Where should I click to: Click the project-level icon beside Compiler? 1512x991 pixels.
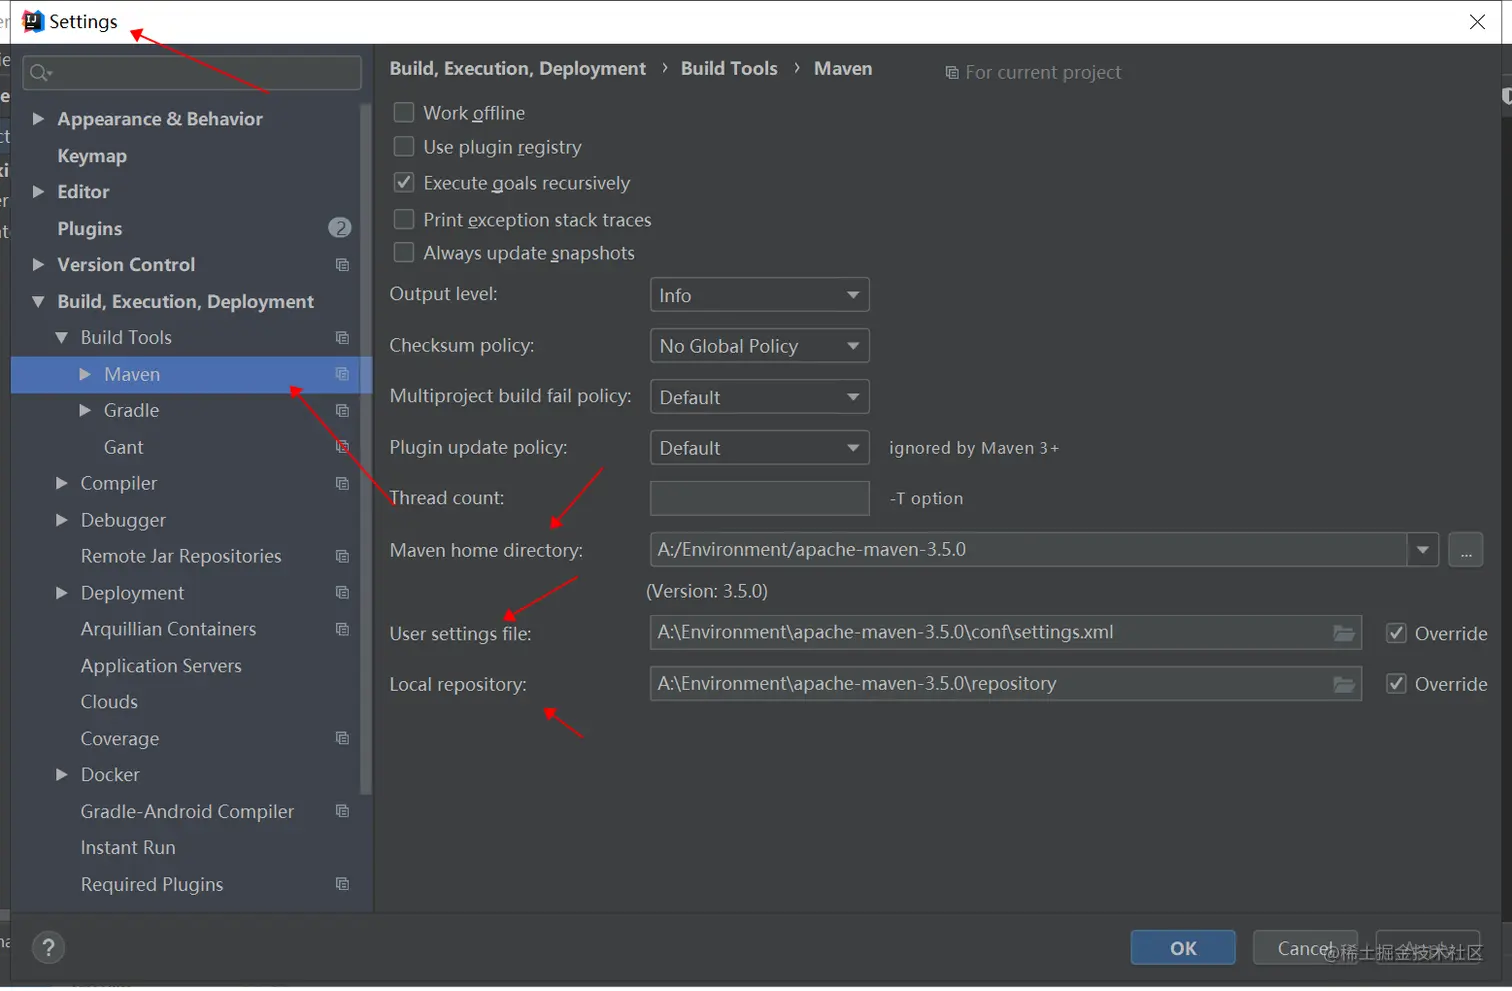coord(342,484)
